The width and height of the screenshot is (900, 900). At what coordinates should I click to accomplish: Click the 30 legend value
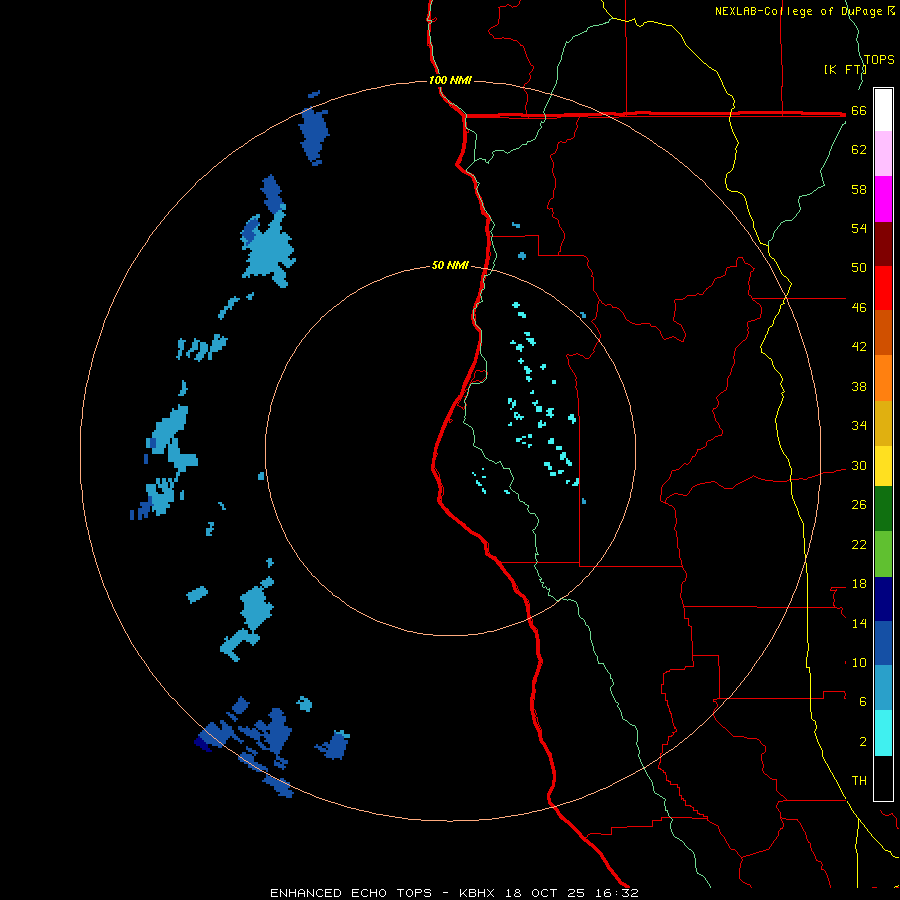[859, 465]
